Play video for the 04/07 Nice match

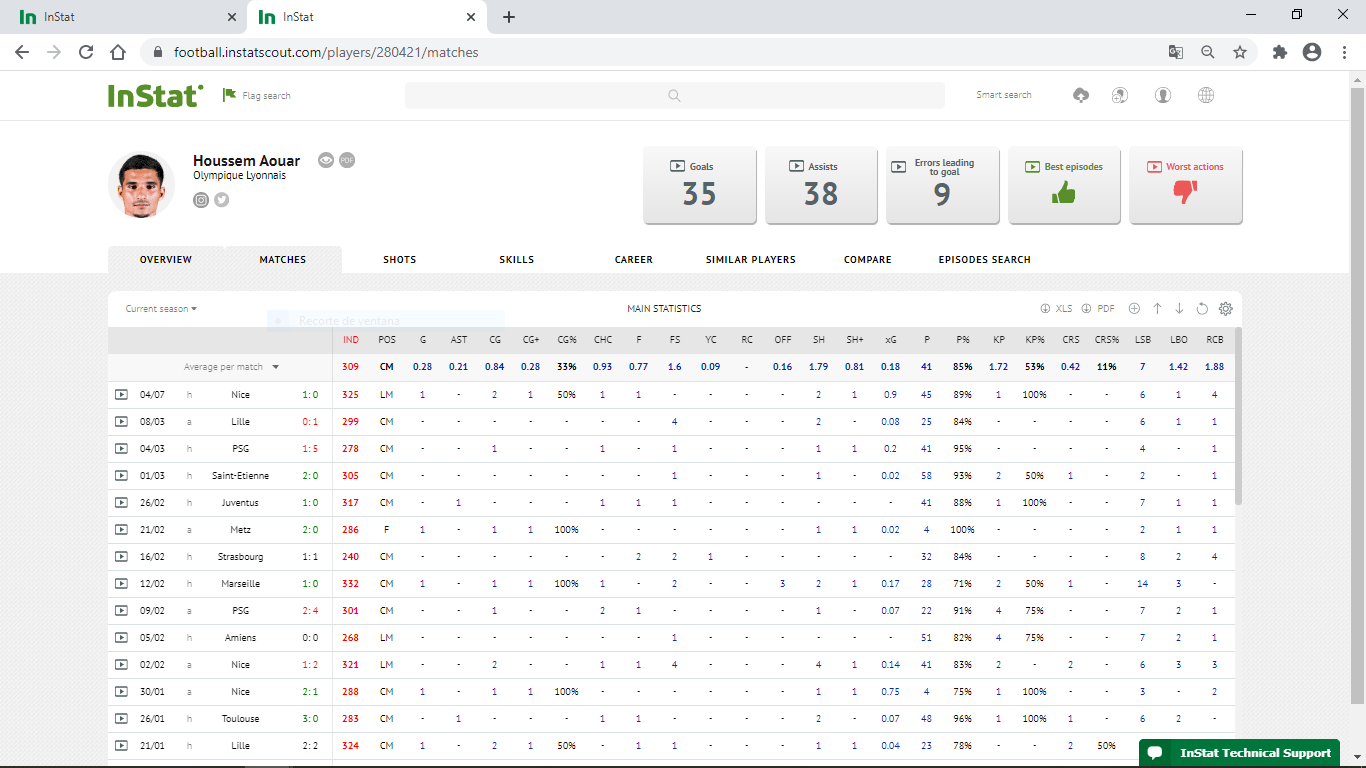pos(121,395)
